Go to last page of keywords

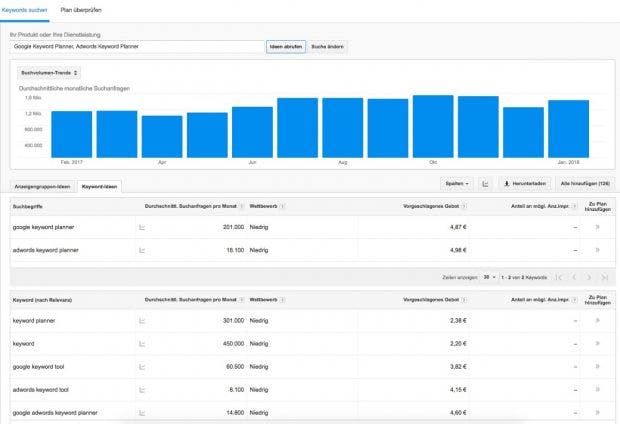click(604, 277)
